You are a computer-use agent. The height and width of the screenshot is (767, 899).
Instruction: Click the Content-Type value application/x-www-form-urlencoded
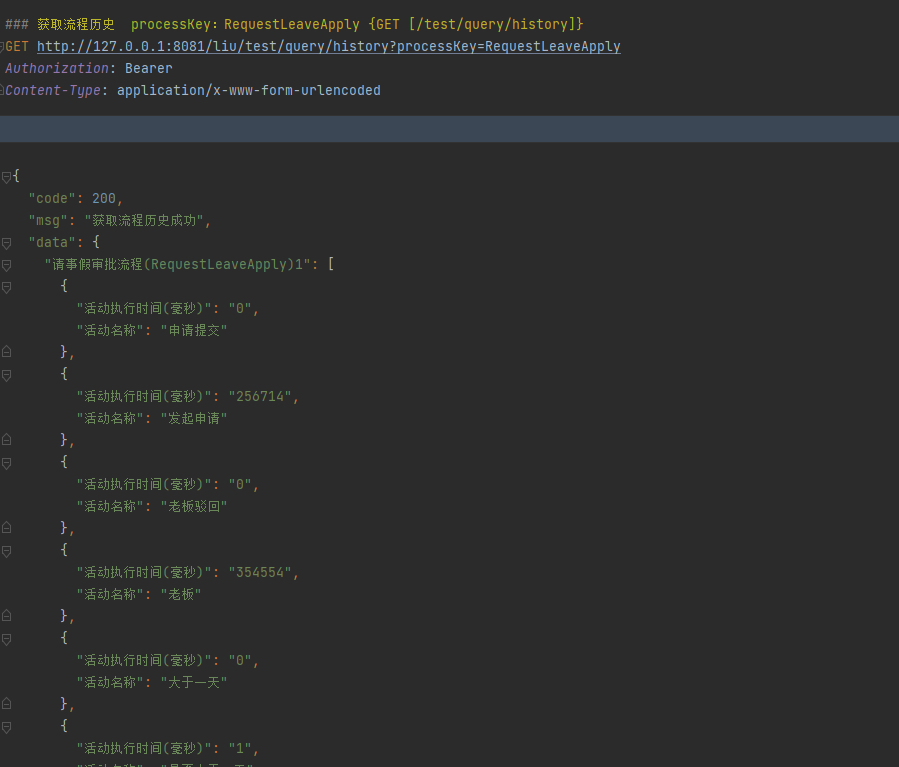(248, 91)
